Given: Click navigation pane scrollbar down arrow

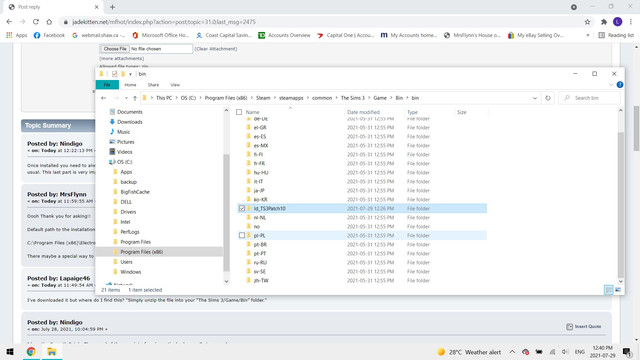Looking at the screenshot, I should tap(227, 282).
